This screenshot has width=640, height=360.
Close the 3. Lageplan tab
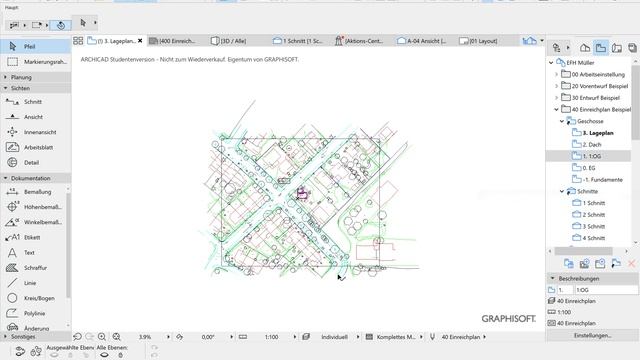[140, 41]
